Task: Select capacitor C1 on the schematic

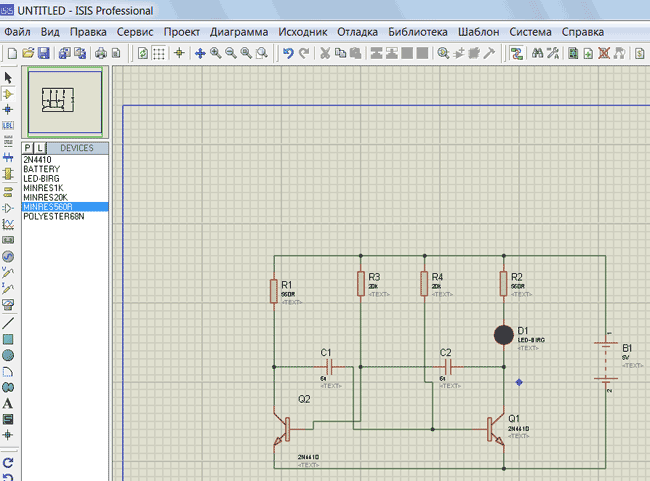Action: [329, 367]
